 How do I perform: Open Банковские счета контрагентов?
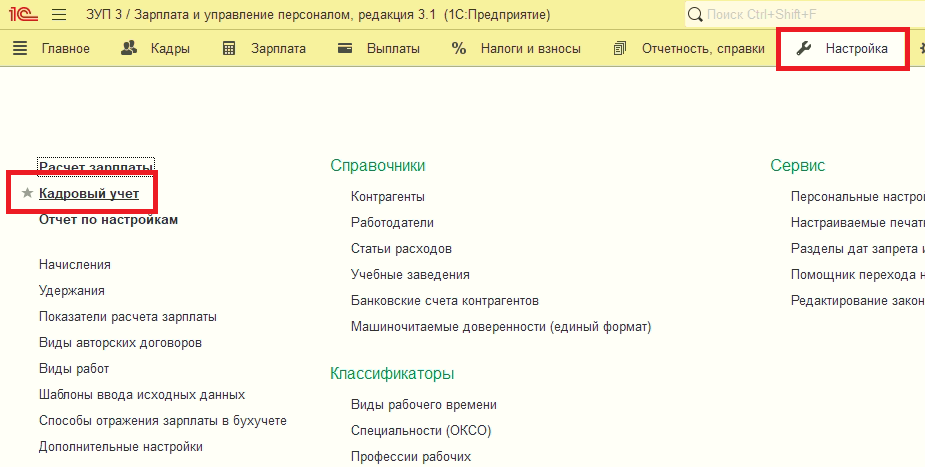coord(445,300)
